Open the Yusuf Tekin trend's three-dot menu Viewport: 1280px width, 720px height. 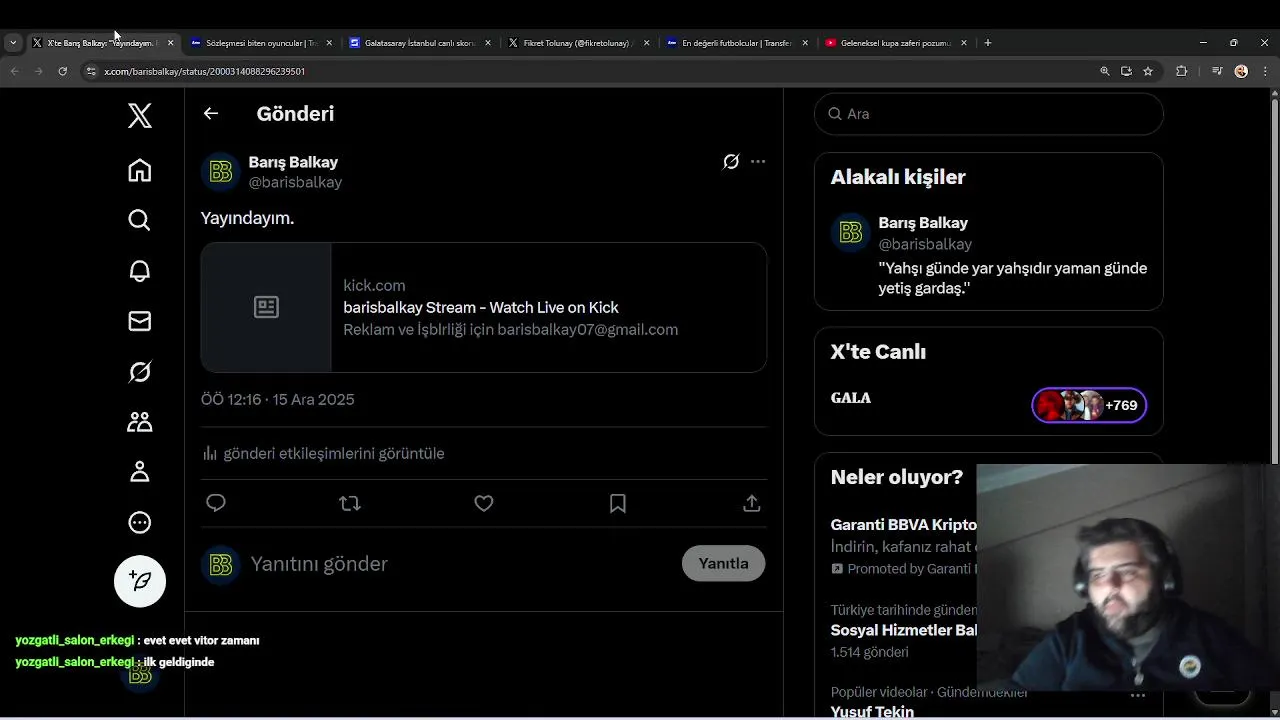pos(1138,694)
